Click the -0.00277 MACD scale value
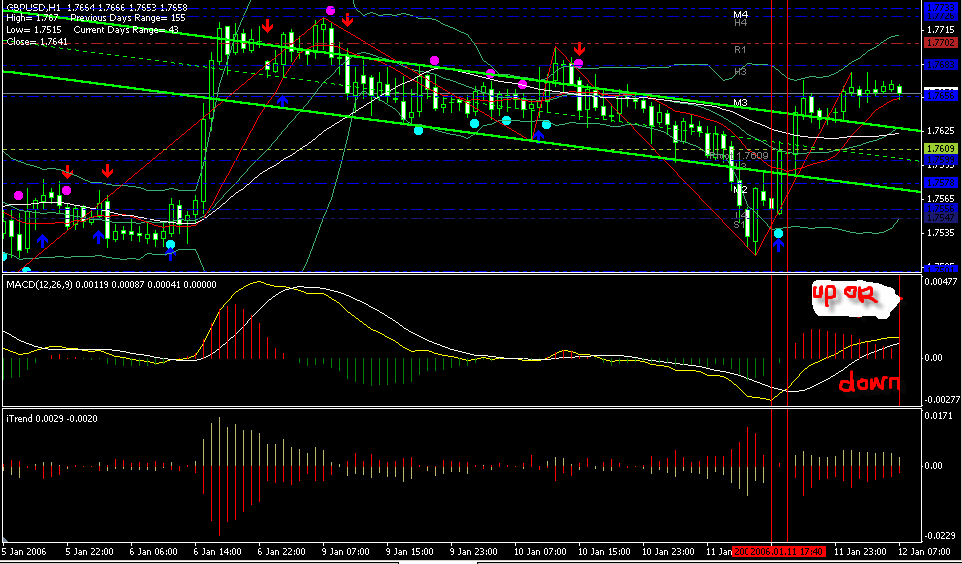Image resolution: width=962 pixels, height=564 pixels. pos(942,400)
